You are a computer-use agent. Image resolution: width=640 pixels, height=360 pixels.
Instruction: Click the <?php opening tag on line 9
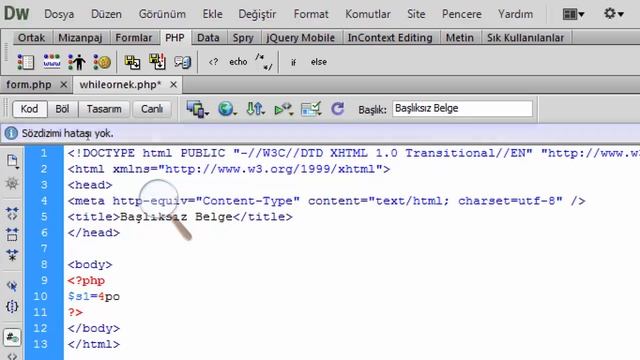86,281
